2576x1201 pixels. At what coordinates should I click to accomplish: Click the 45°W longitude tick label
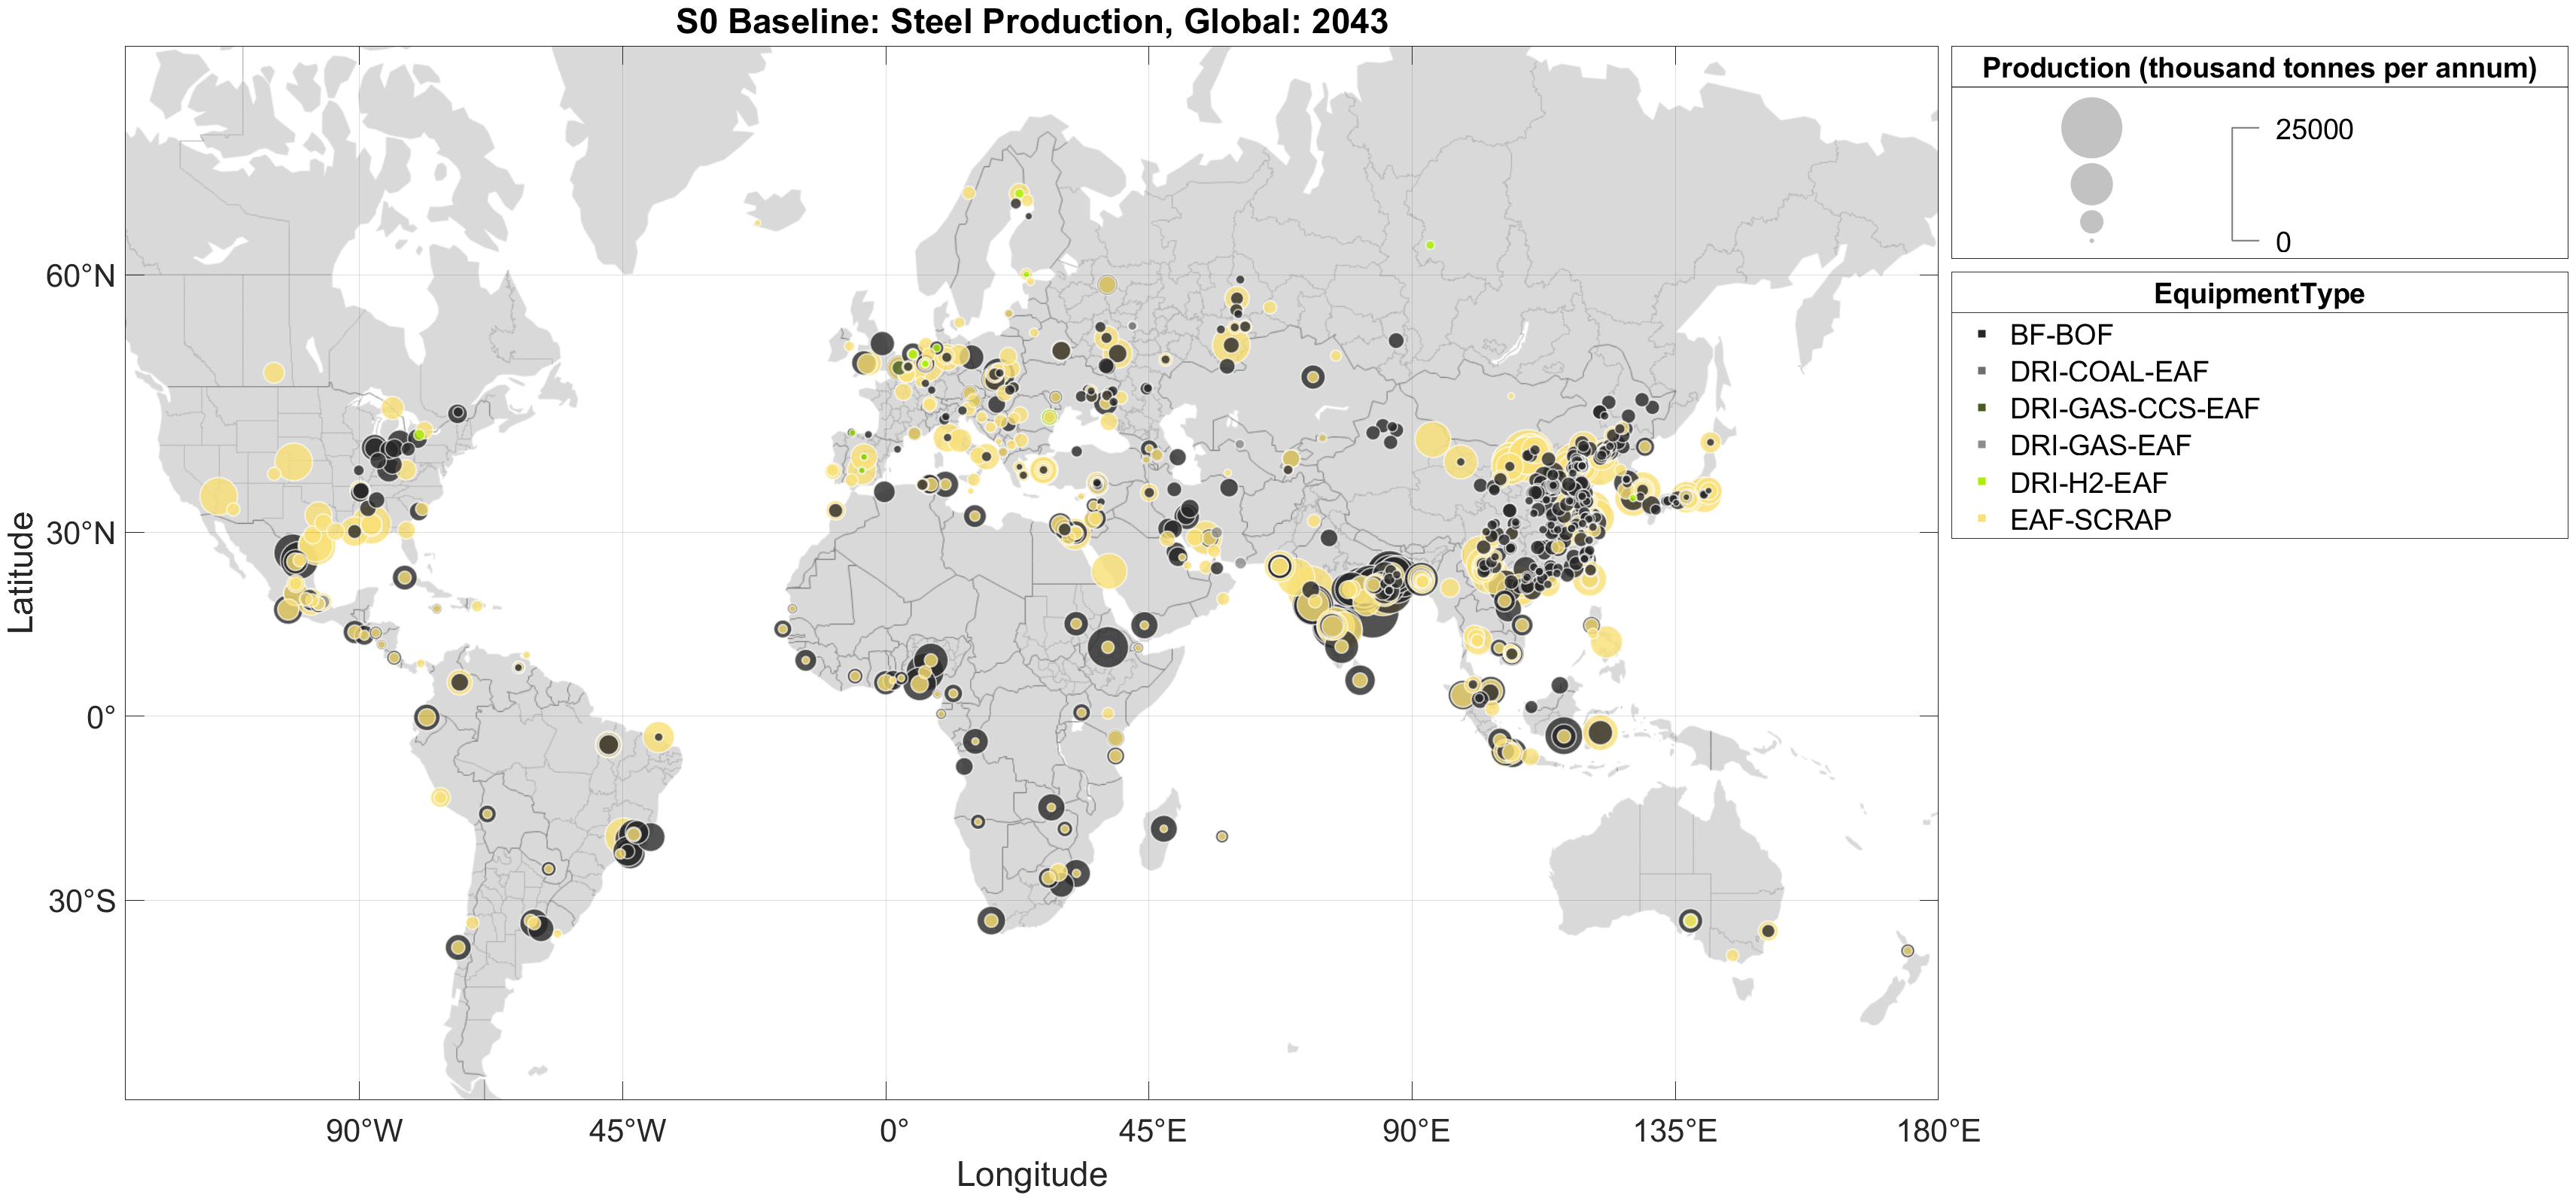pyautogui.click(x=627, y=1131)
